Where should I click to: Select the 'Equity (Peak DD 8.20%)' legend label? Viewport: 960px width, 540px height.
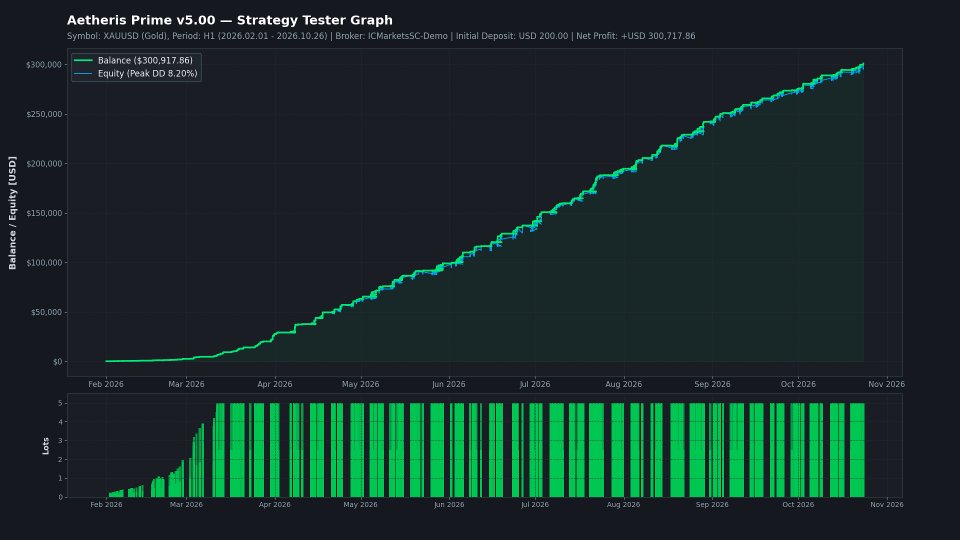coord(148,73)
